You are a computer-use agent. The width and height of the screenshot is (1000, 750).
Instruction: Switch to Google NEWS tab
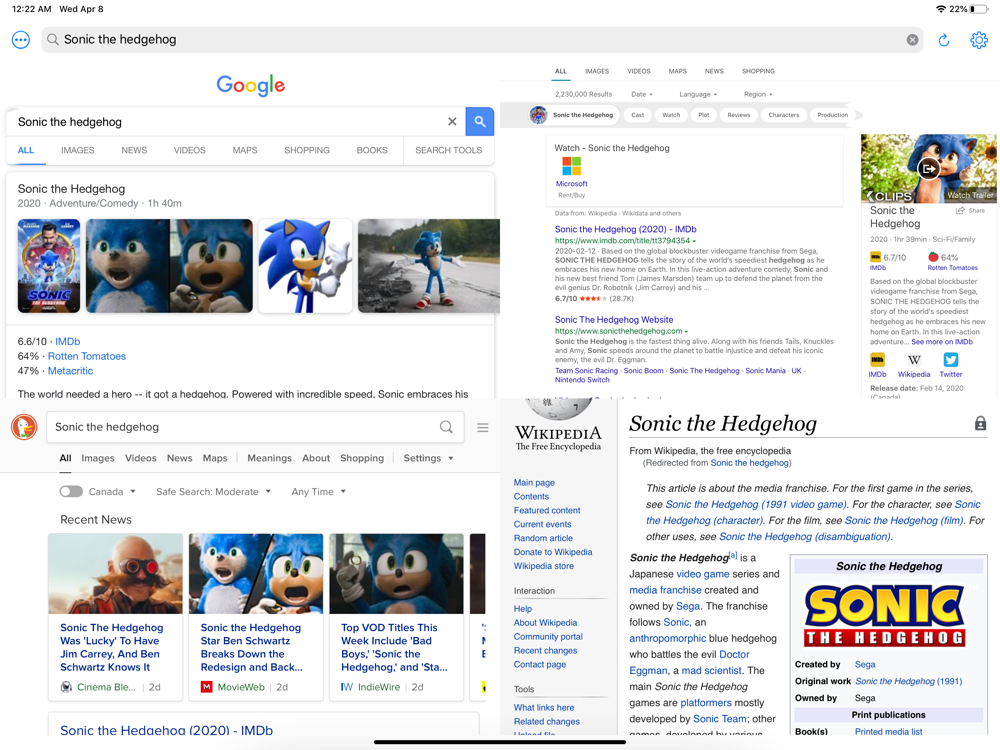pos(134,150)
